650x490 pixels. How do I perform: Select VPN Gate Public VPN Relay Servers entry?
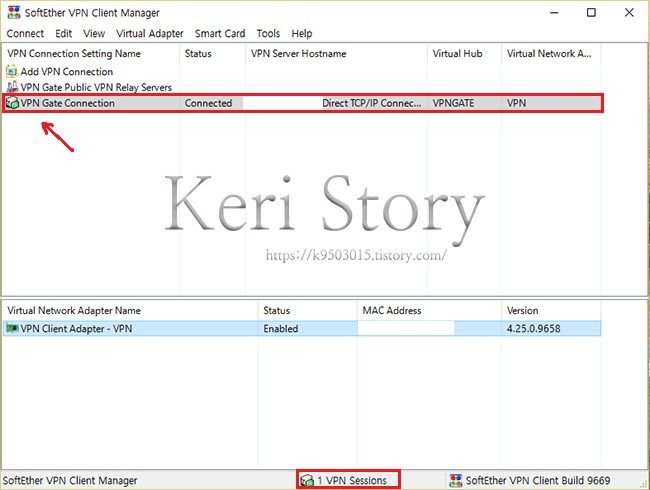coord(96,87)
